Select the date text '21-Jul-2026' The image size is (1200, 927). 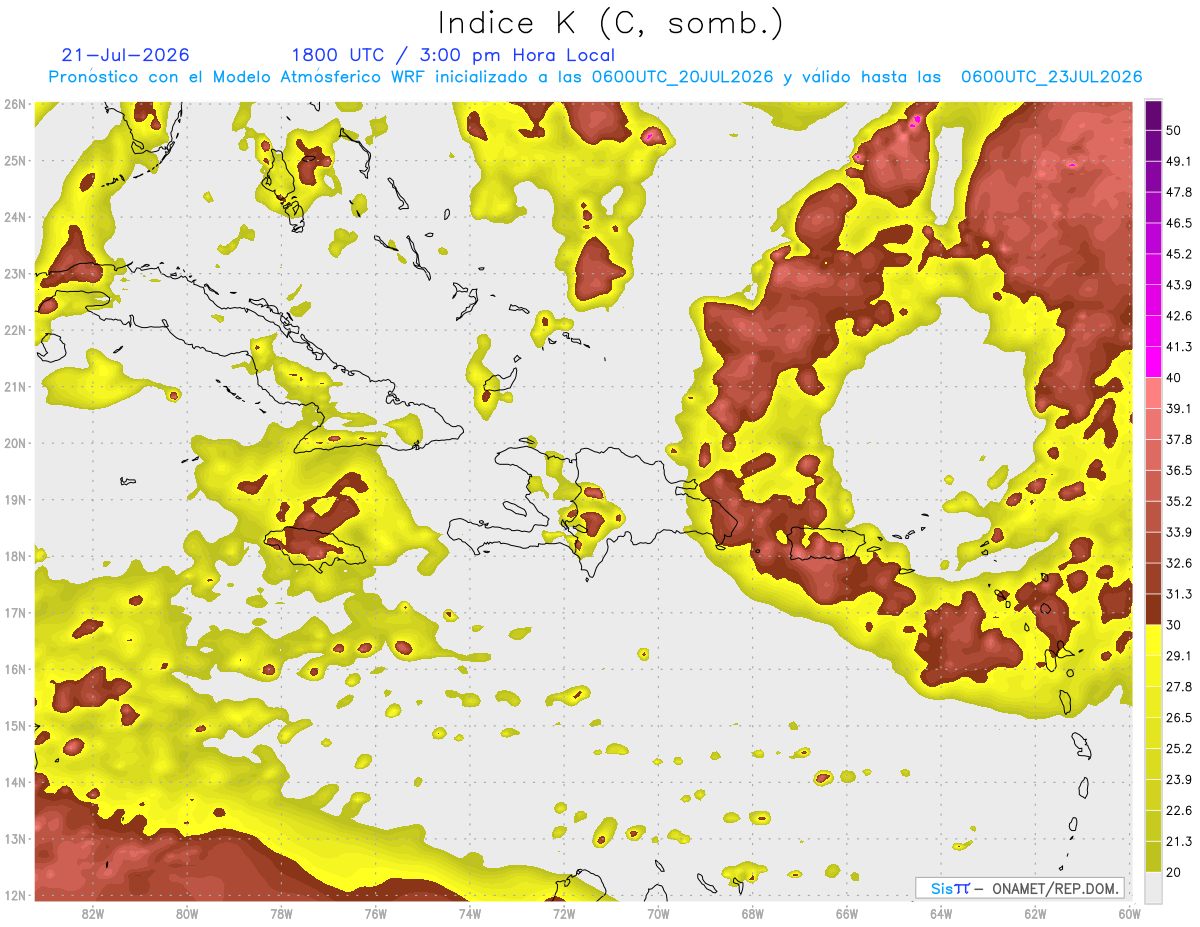[125, 55]
